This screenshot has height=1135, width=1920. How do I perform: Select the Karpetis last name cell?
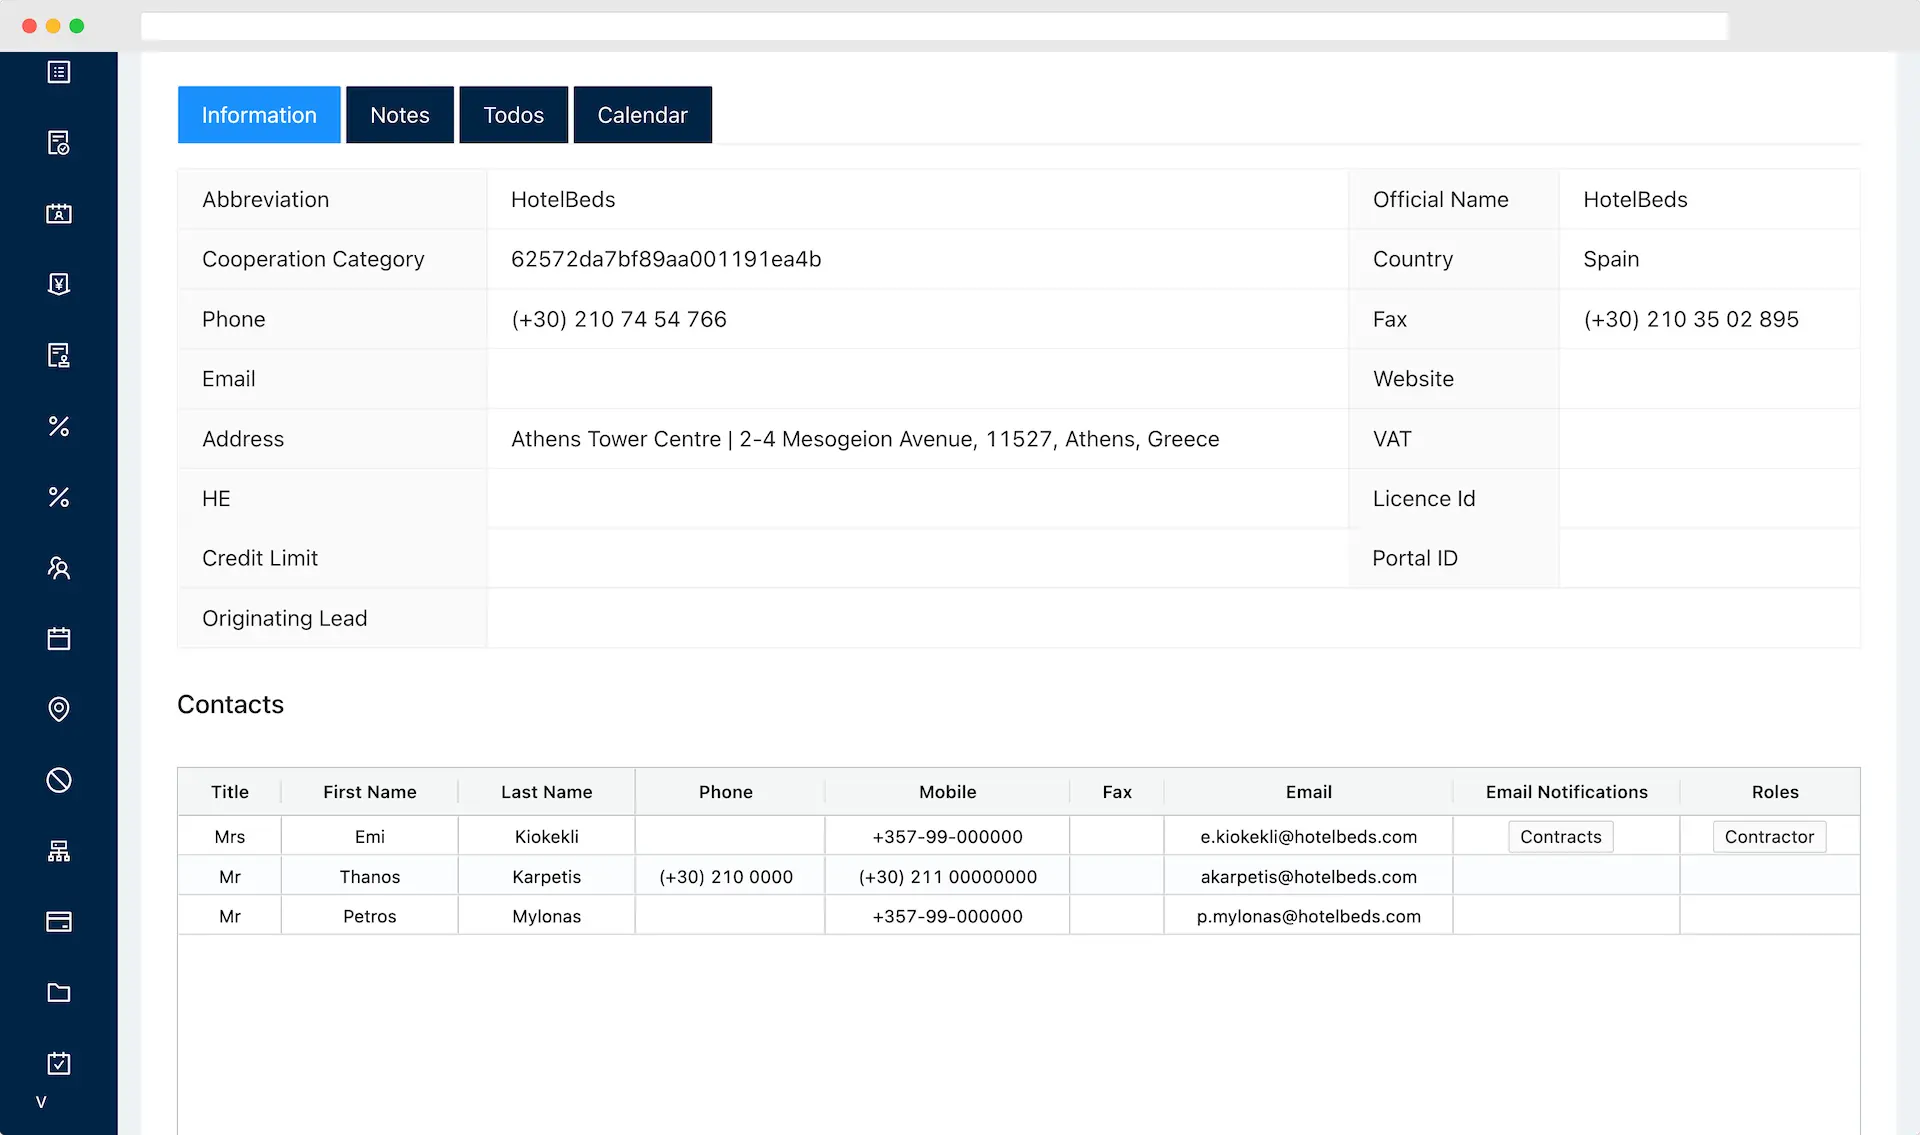pos(547,877)
